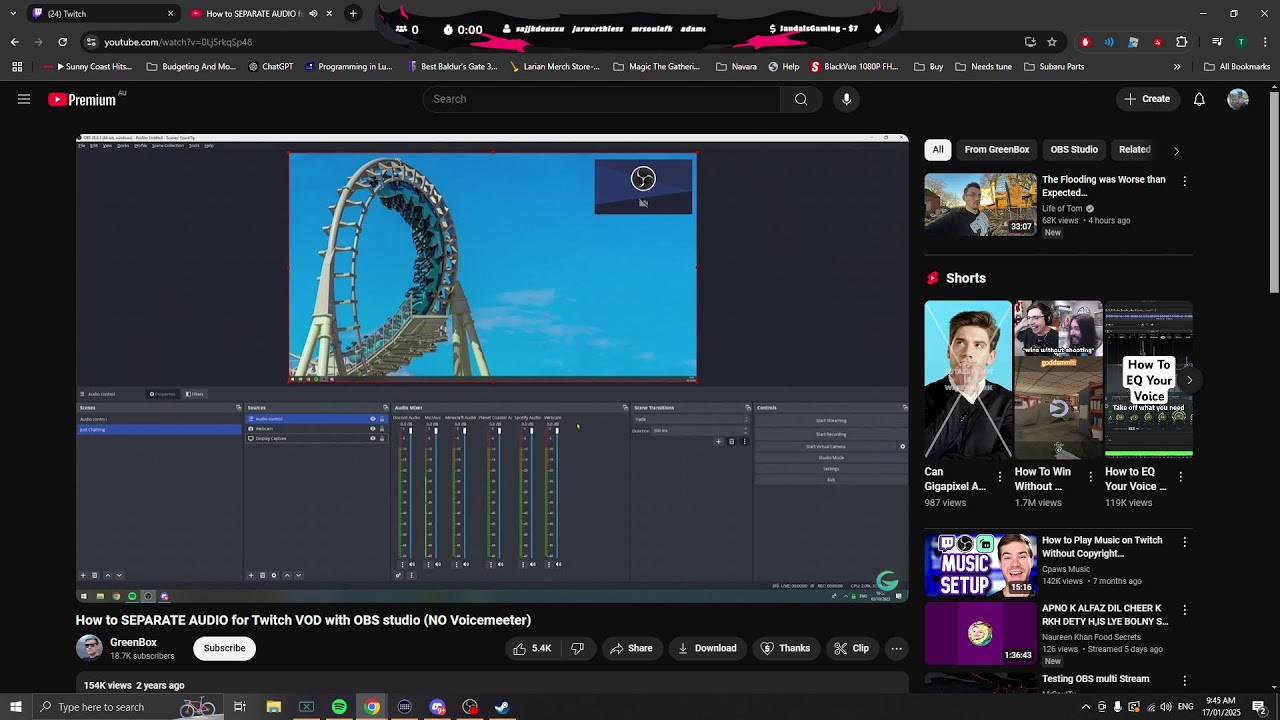The width and height of the screenshot is (1280, 720).
Task: Select the Related chip
Action: 1135,150
